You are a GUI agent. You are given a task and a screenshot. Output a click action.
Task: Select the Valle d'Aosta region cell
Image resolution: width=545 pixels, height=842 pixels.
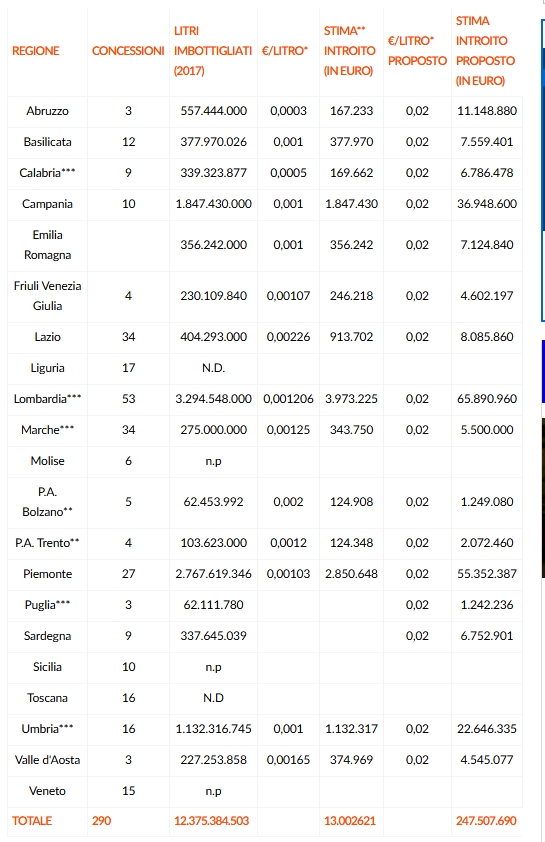47,760
